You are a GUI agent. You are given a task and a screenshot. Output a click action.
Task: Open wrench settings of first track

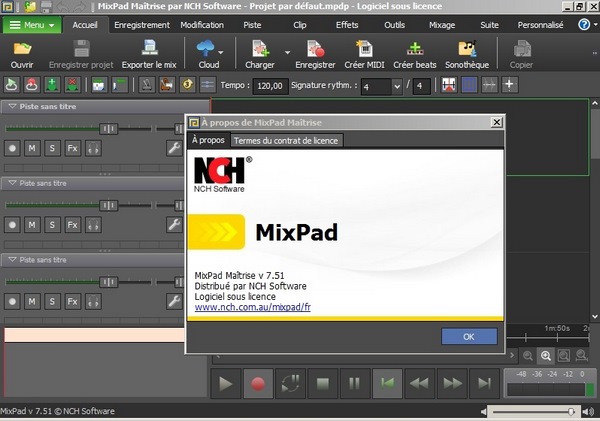pyautogui.click(x=174, y=148)
